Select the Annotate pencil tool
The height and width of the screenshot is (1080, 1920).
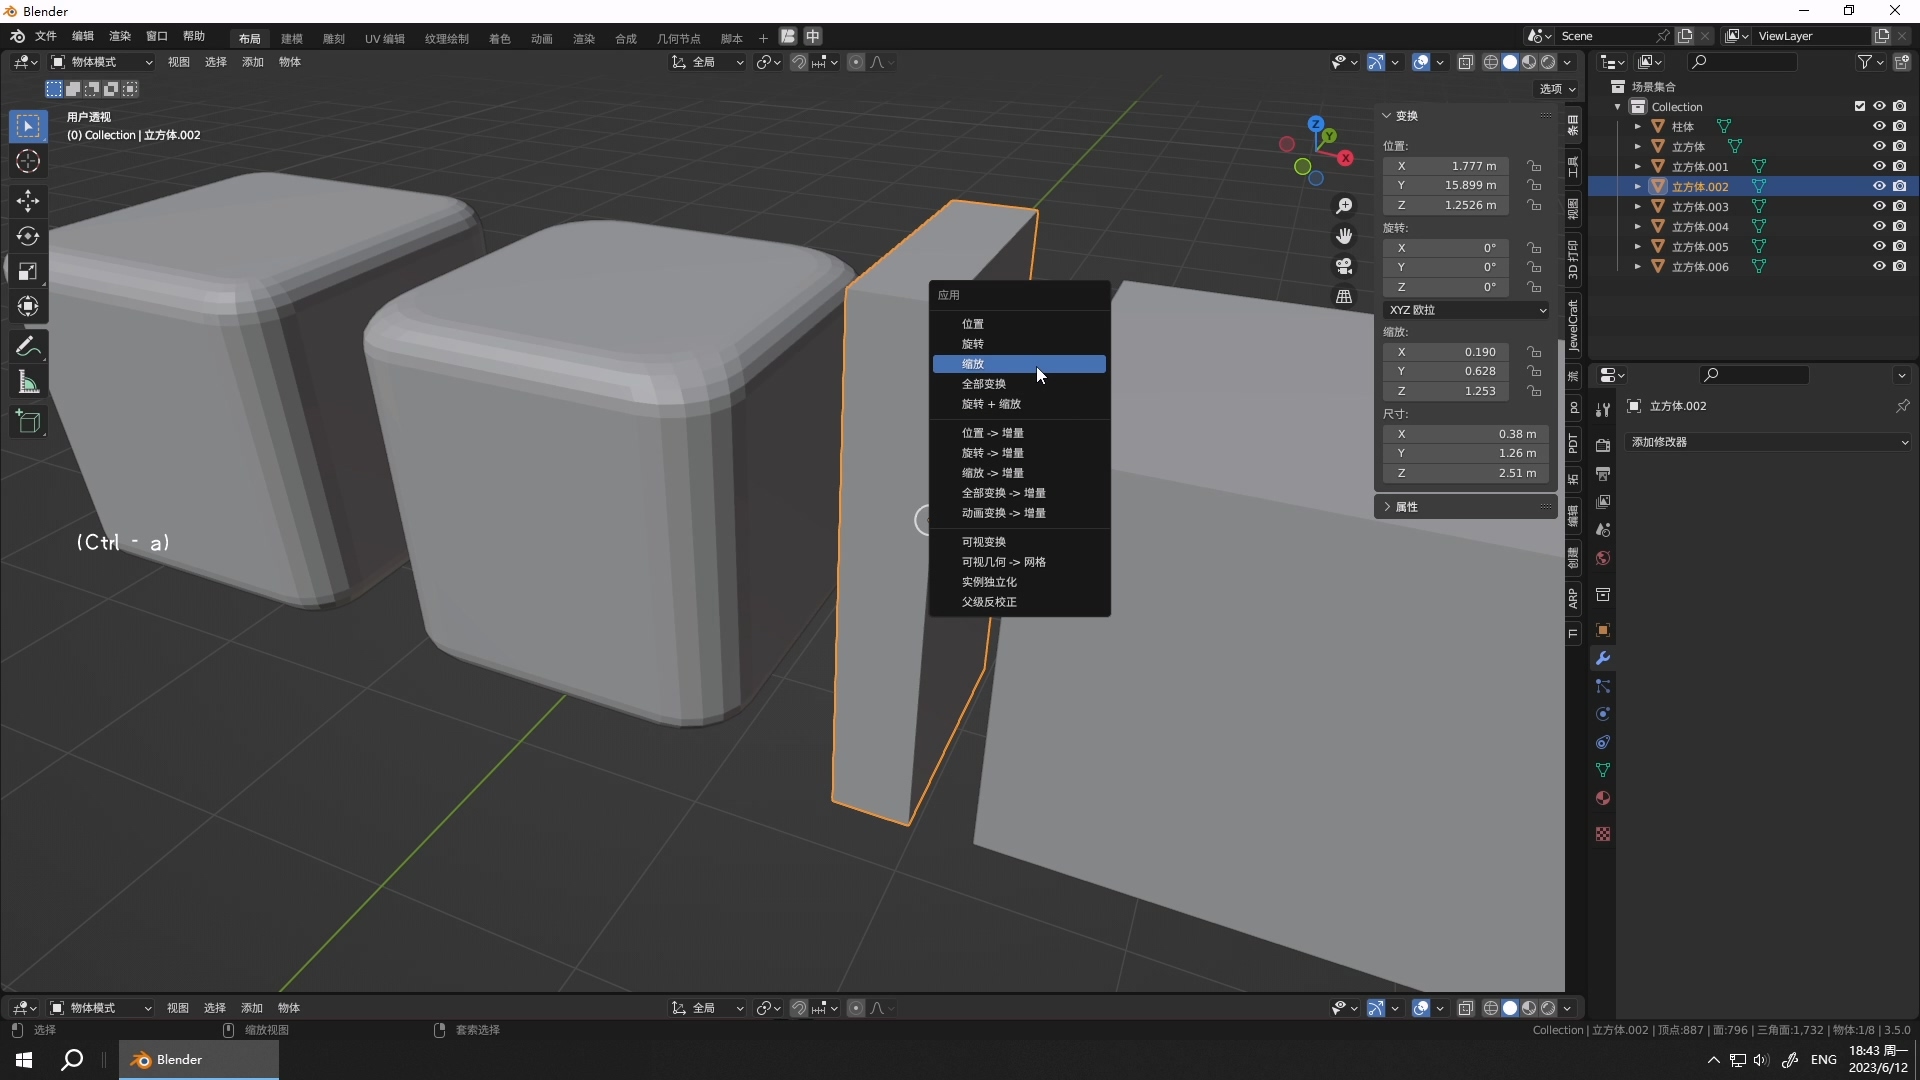(28, 347)
